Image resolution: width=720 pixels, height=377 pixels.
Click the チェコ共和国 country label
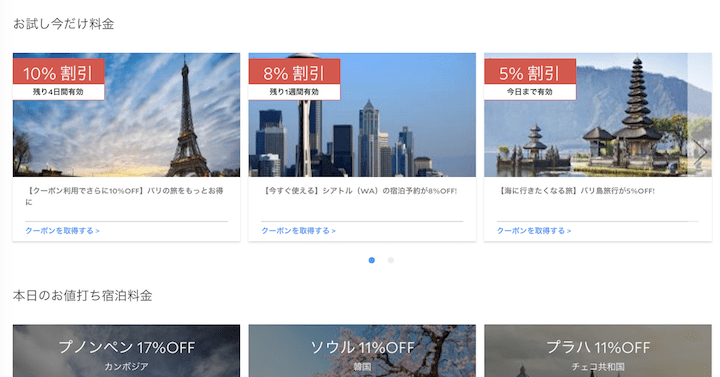click(598, 366)
